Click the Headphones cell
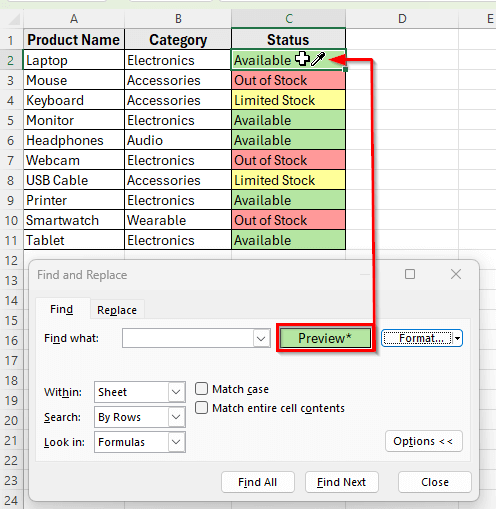The image size is (496, 509). point(74,140)
